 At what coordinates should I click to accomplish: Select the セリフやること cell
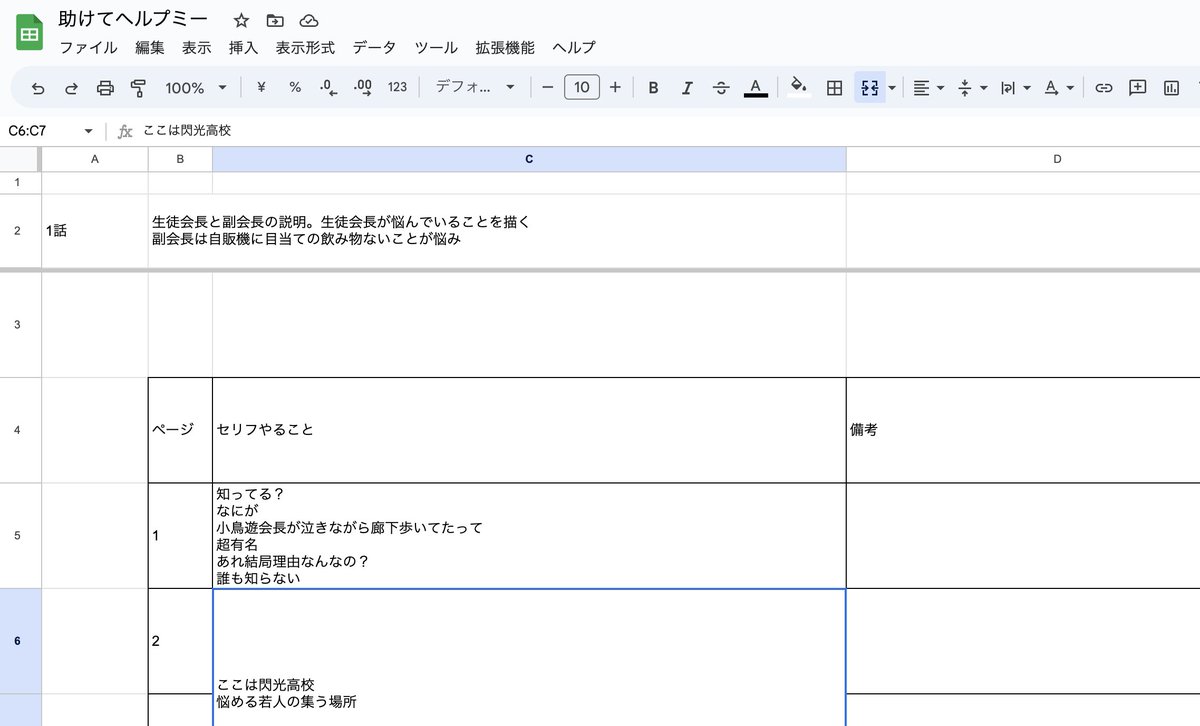click(529, 430)
